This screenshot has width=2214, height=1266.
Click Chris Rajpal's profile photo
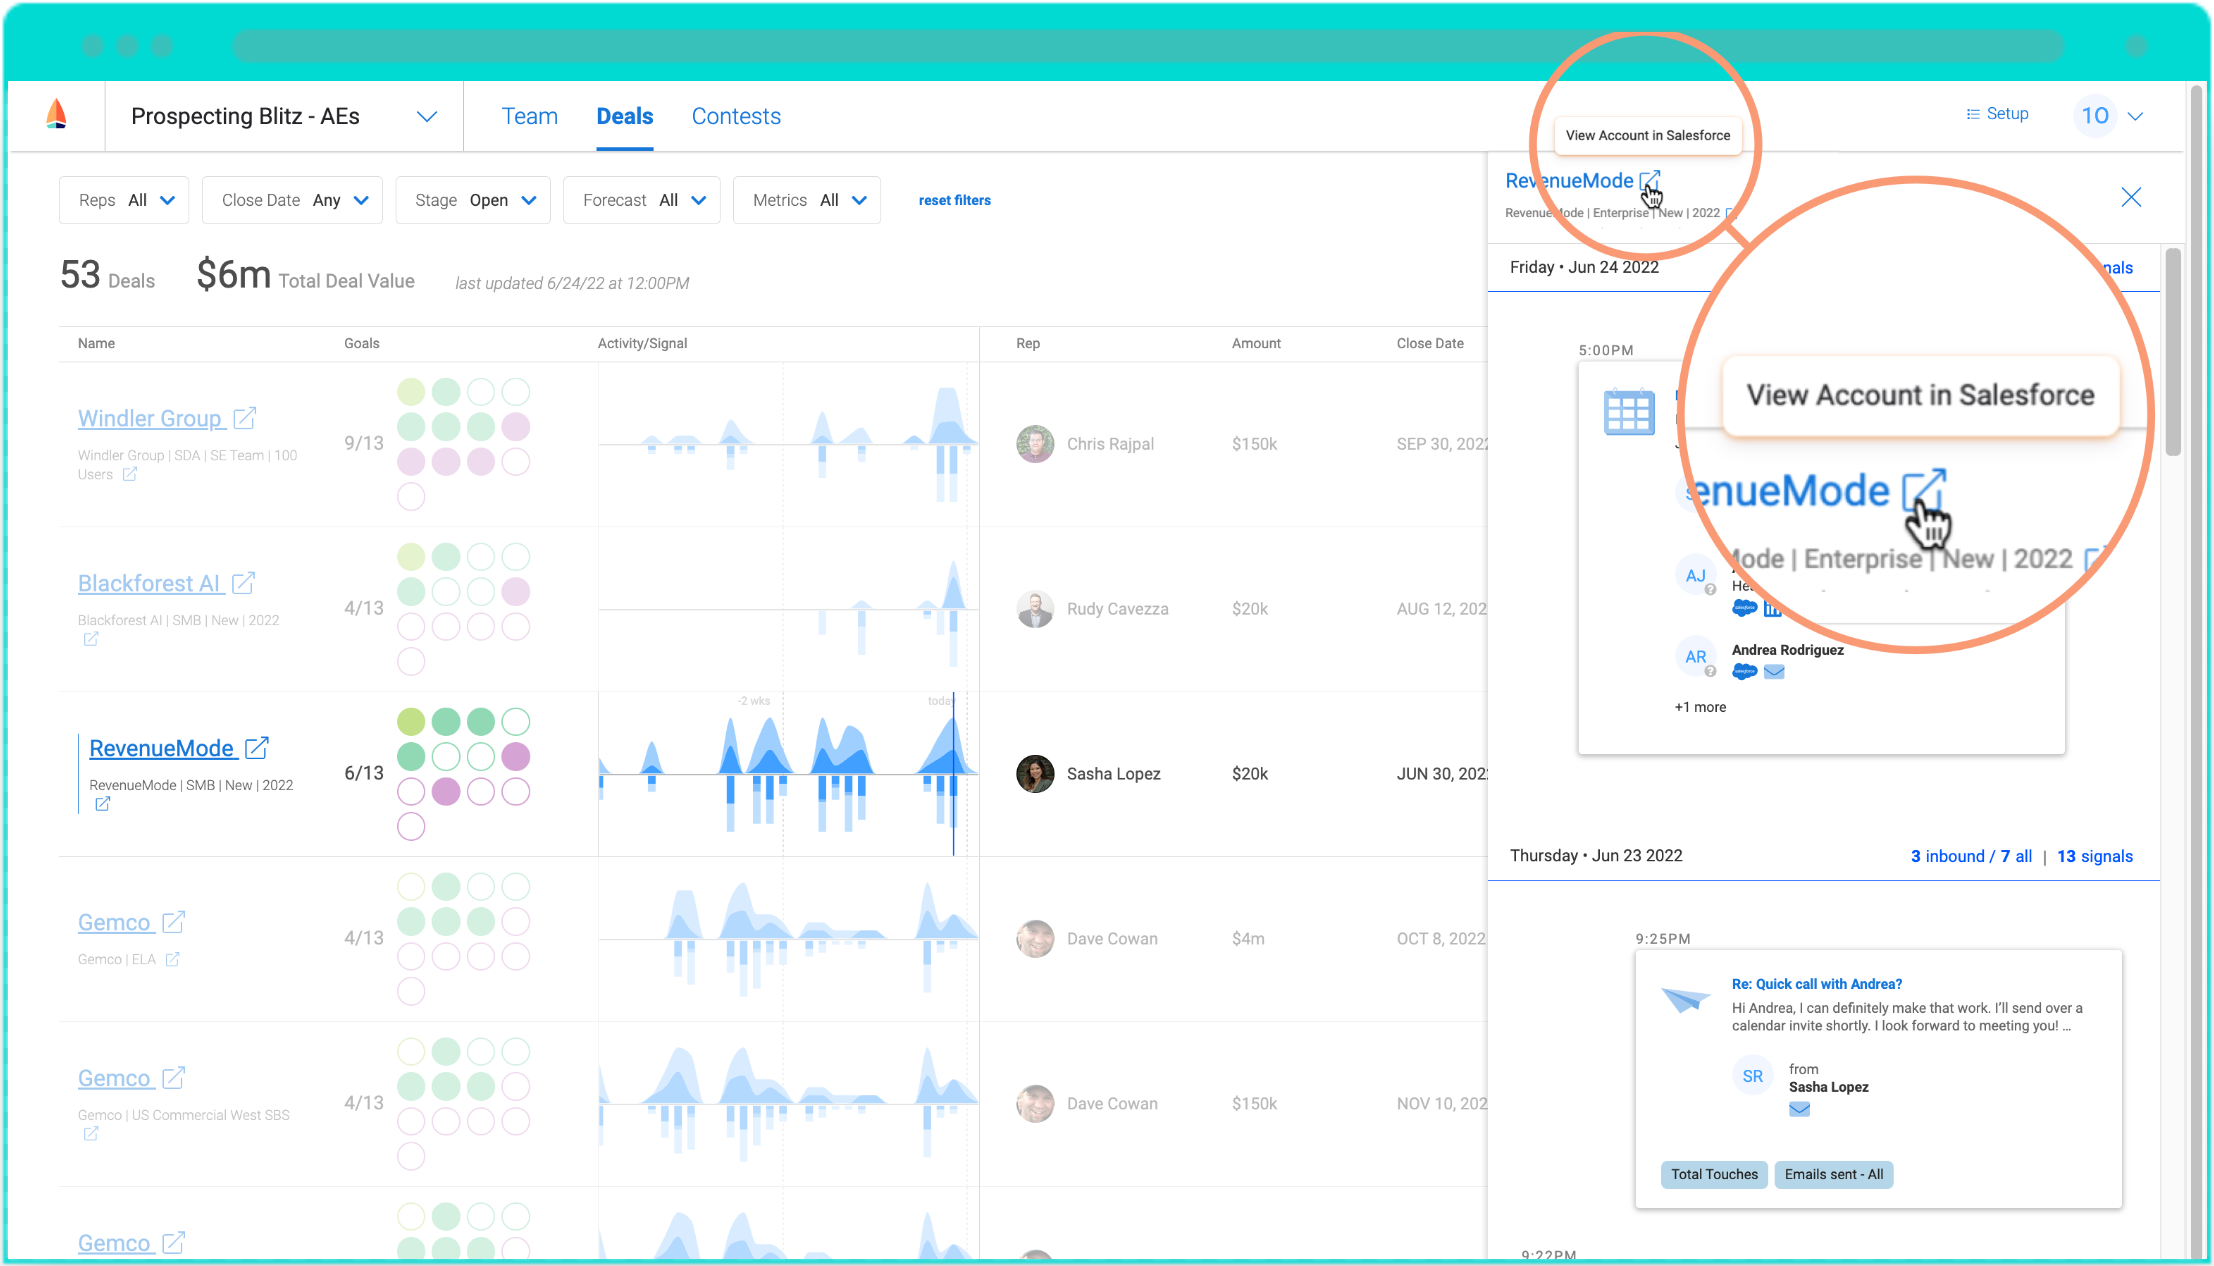(1035, 443)
